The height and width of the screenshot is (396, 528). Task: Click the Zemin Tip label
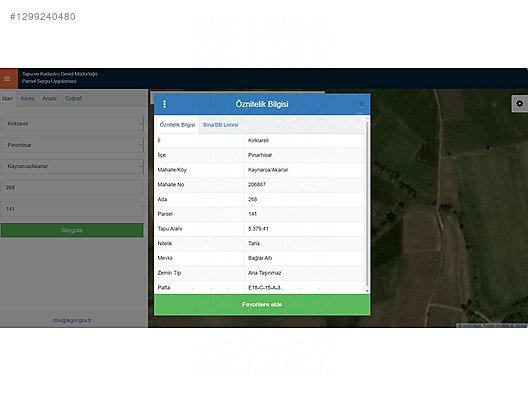[169, 273]
